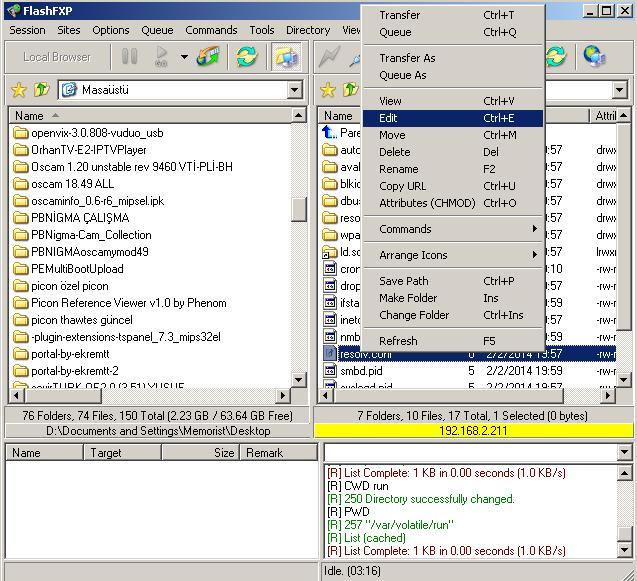Select Transfer As in the context menu
The height and width of the screenshot is (581, 637).
click(x=453, y=58)
